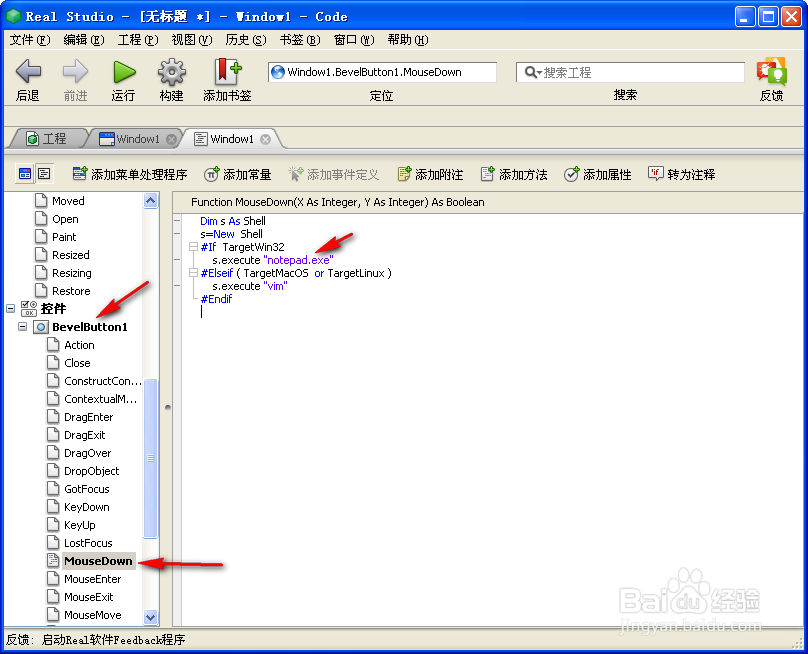The image size is (808, 654).
Task: Open the 视图 menu
Action: 192,40
